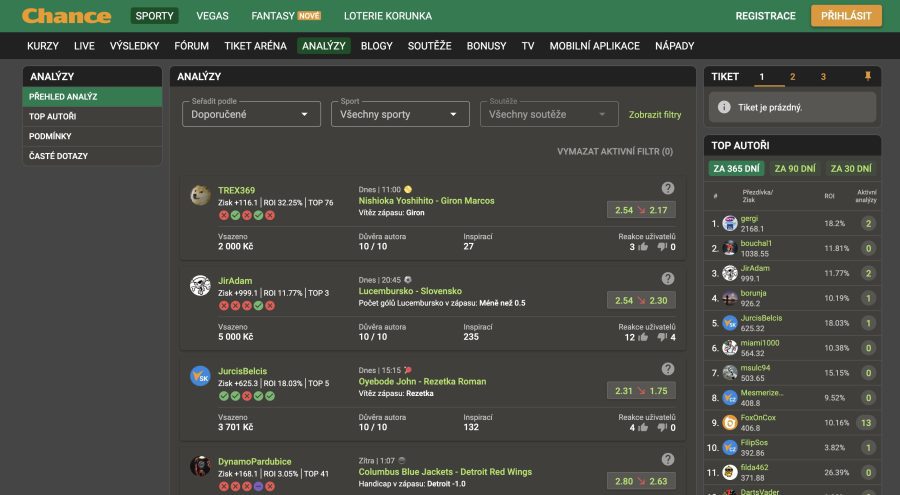The width and height of the screenshot is (900, 495).
Task: Click thumbs up on Nishioka analysis
Action: point(642,247)
